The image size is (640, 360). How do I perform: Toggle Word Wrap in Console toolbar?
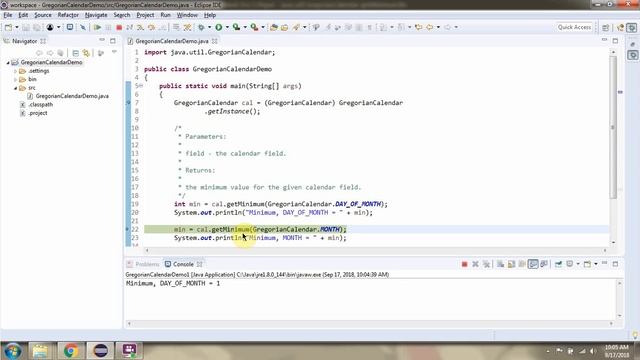pyautogui.click(x=522, y=264)
